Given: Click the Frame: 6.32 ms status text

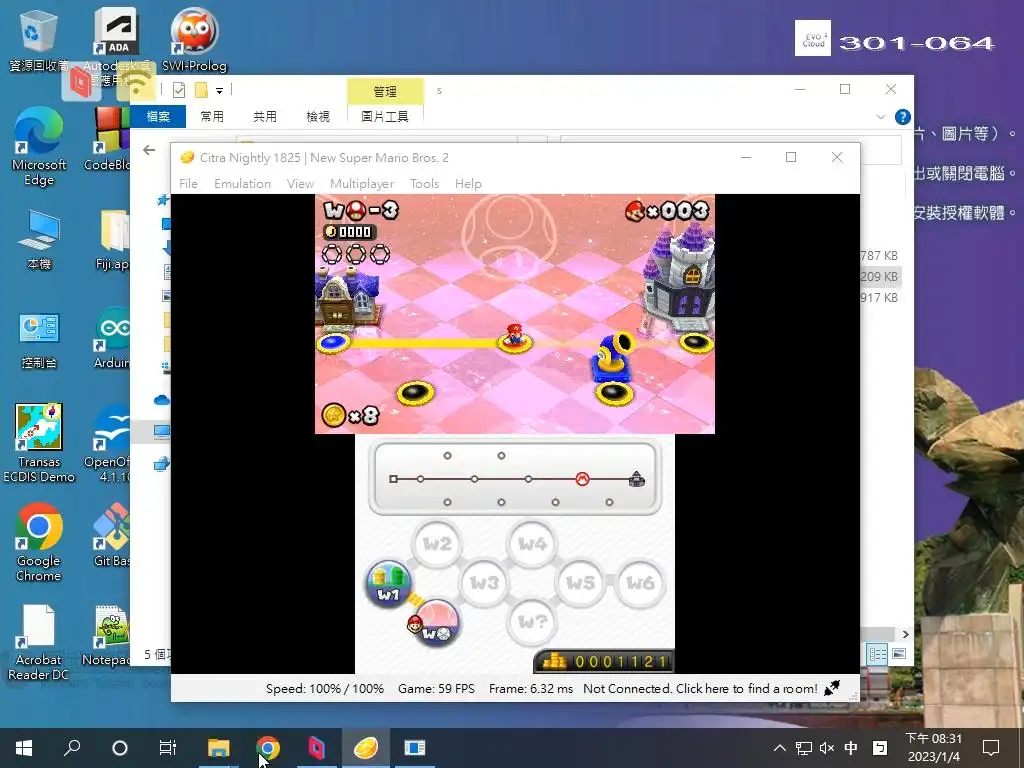Looking at the screenshot, I should click(x=530, y=688).
